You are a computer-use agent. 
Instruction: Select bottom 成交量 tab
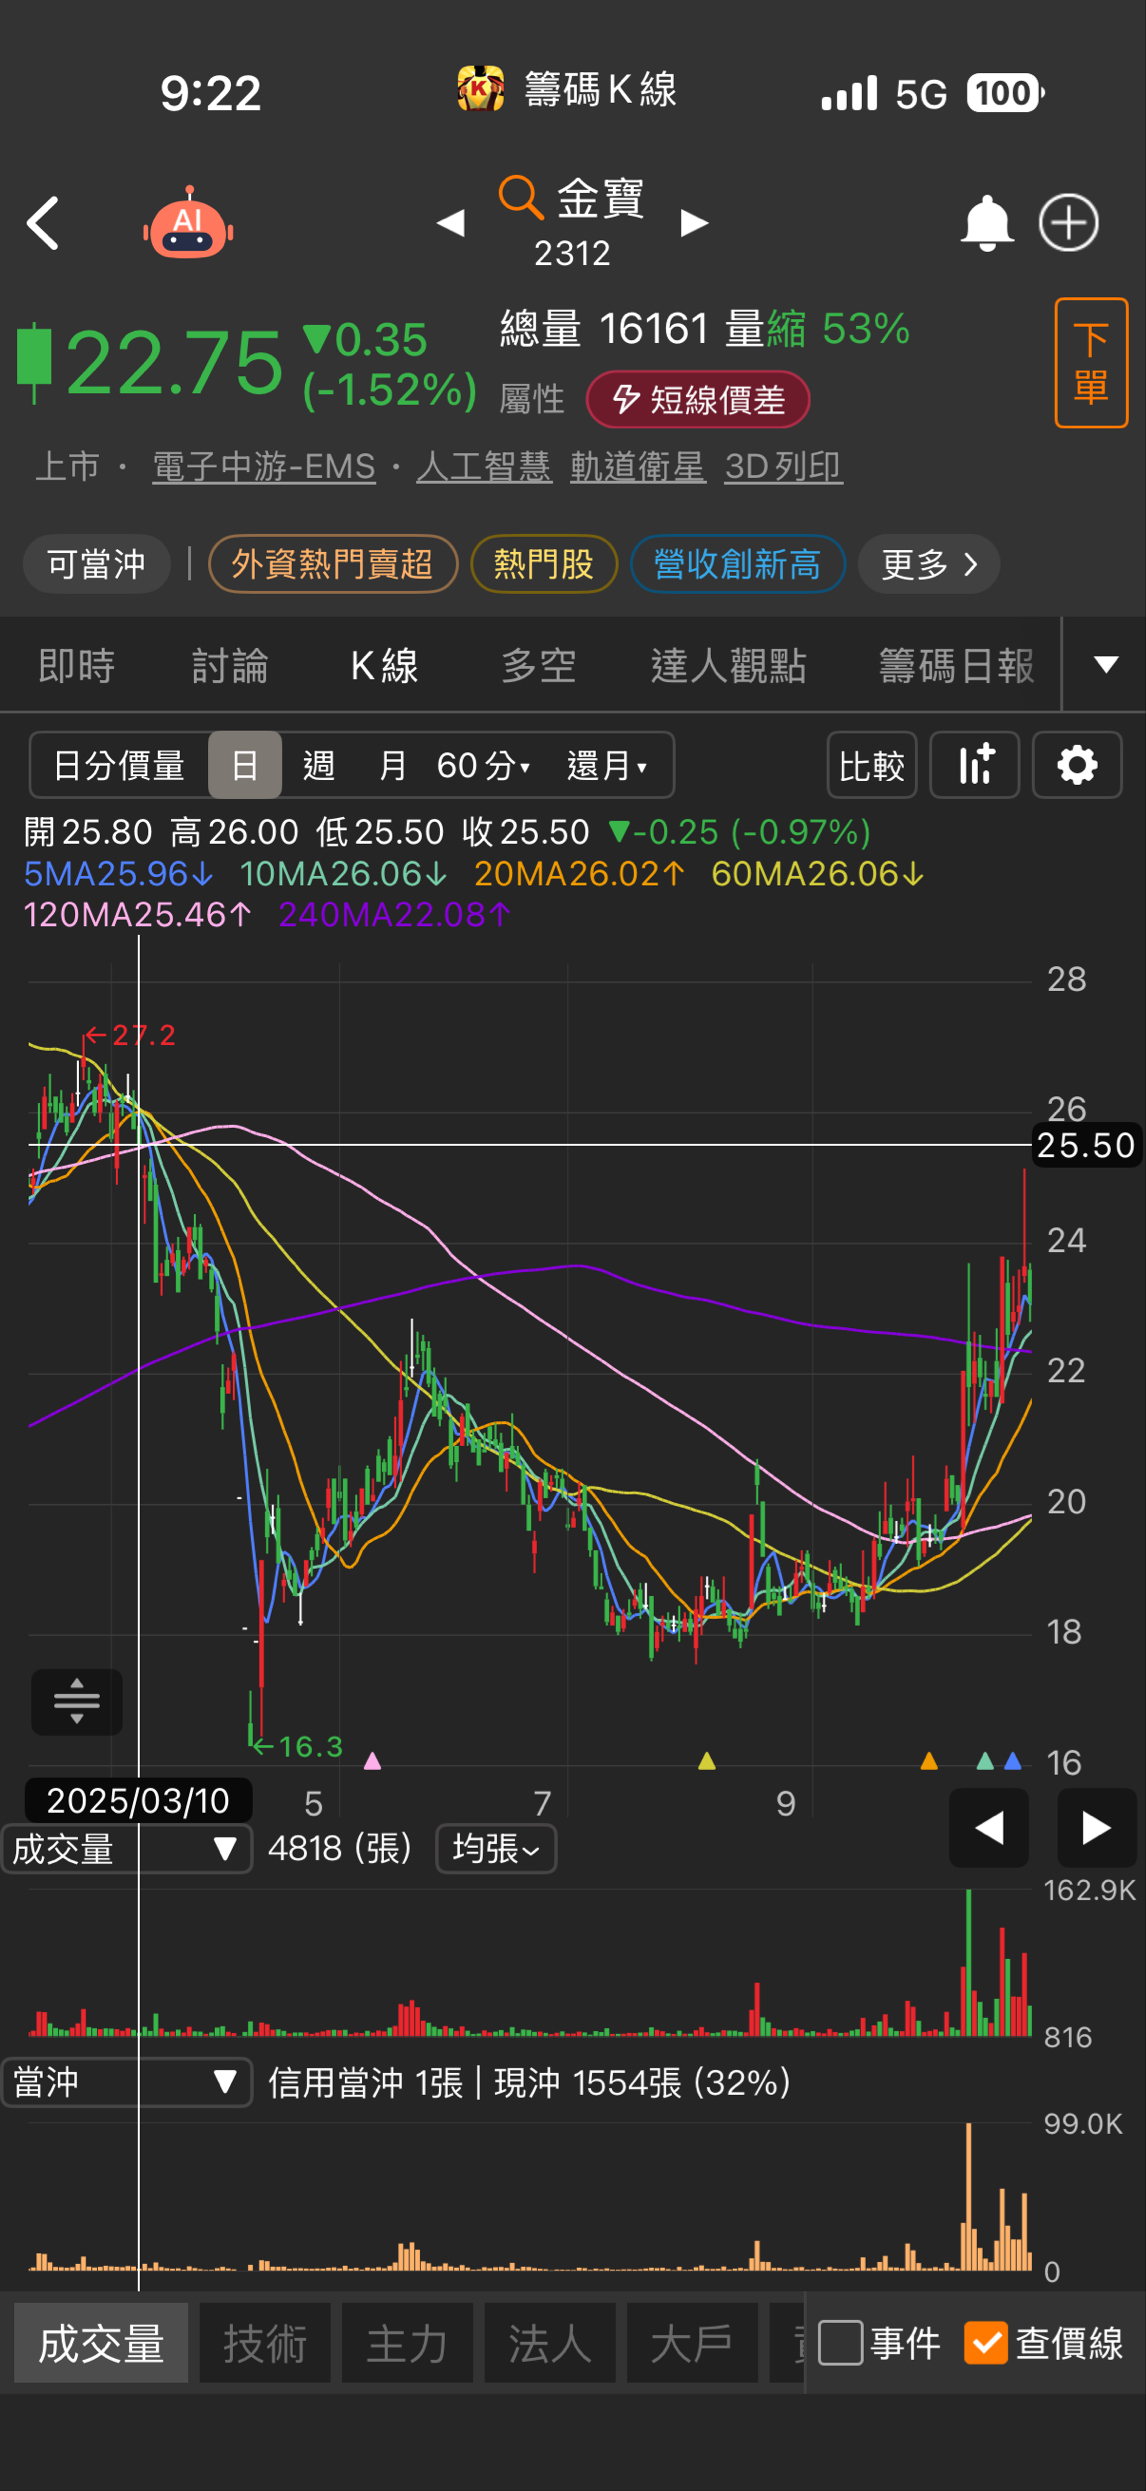pyautogui.click(x=101, y=2343)
